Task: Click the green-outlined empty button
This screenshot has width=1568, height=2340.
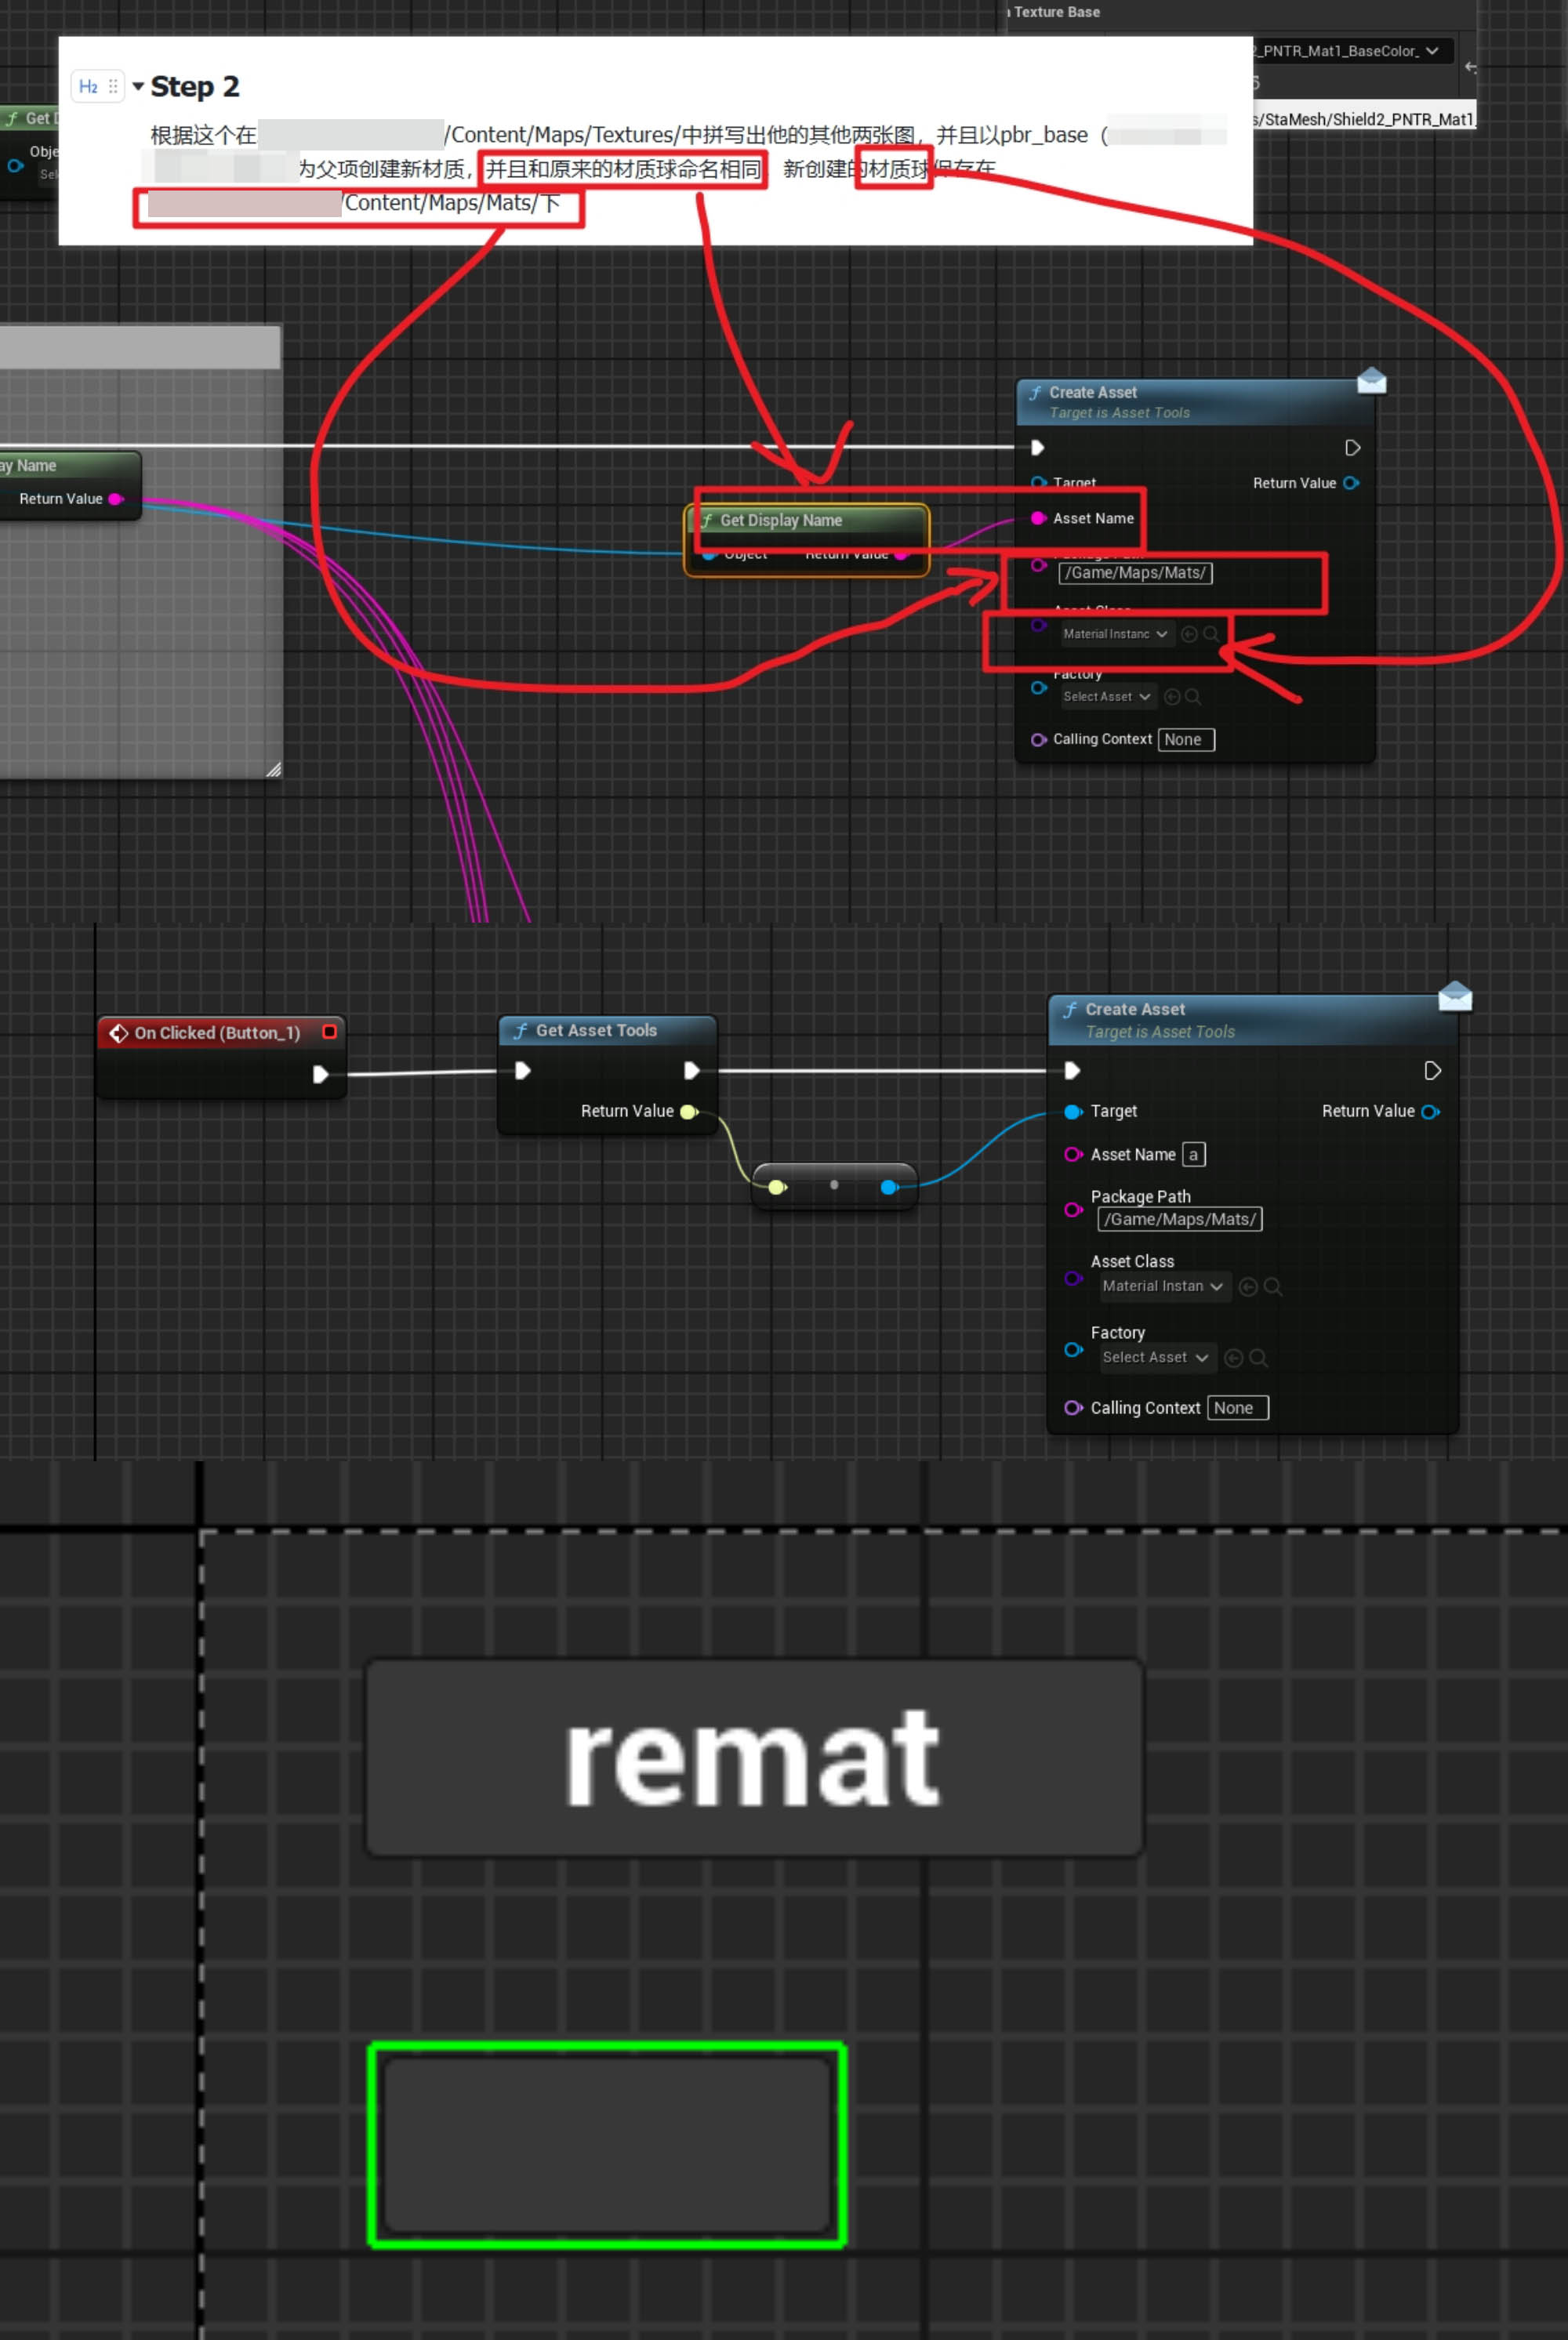Action: [x=607, y=2145]
